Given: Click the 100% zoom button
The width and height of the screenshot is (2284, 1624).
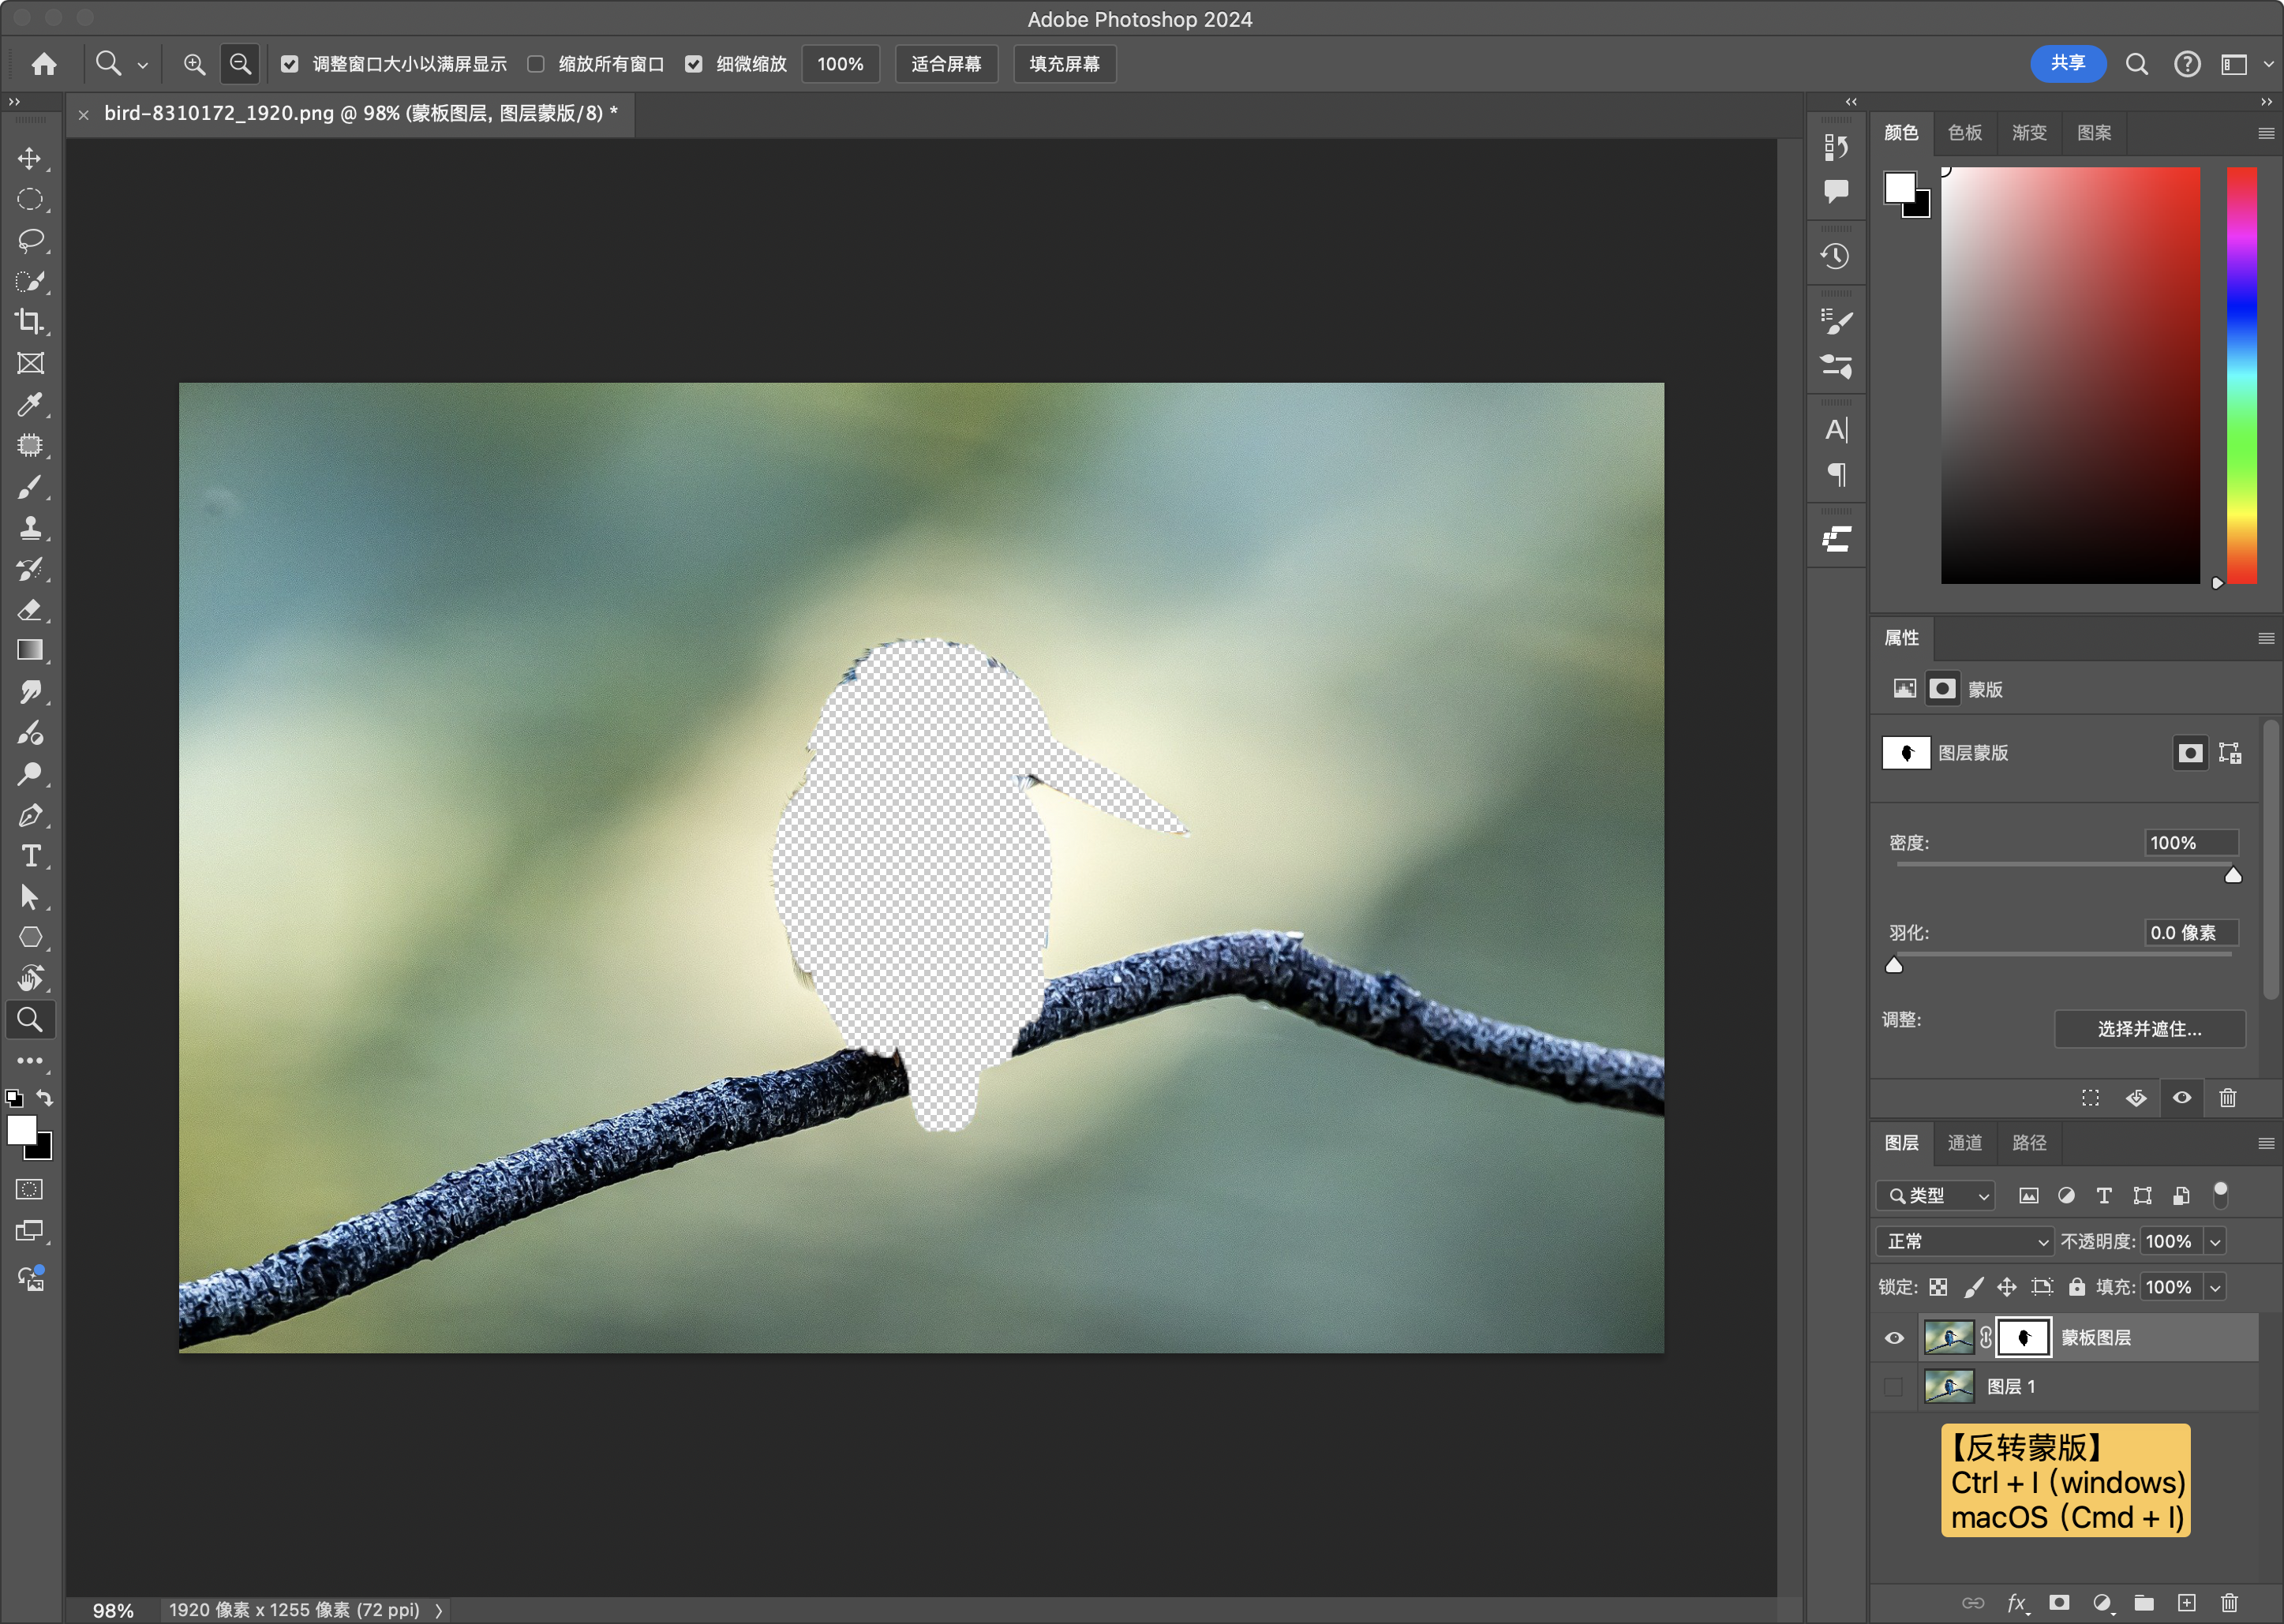Looking at the screenshot, I should click(x=840, y=64).
